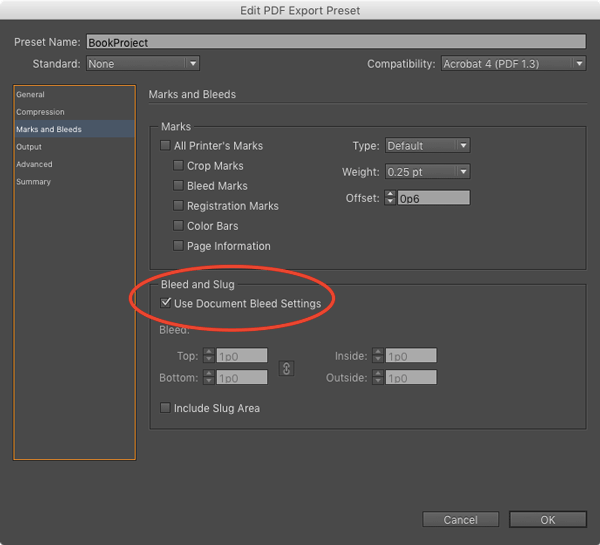600x545 pixels.
Task: Open the Standard dropdown
Action: click(x=142, y=64)
